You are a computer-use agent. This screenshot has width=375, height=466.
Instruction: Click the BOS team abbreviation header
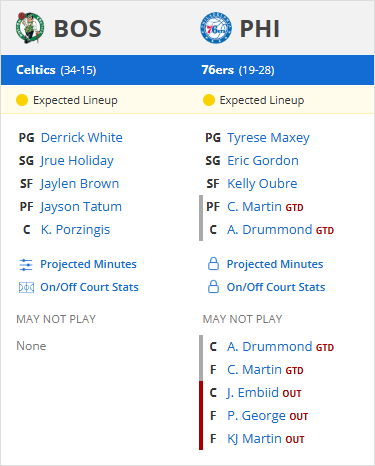coord(78,29)
